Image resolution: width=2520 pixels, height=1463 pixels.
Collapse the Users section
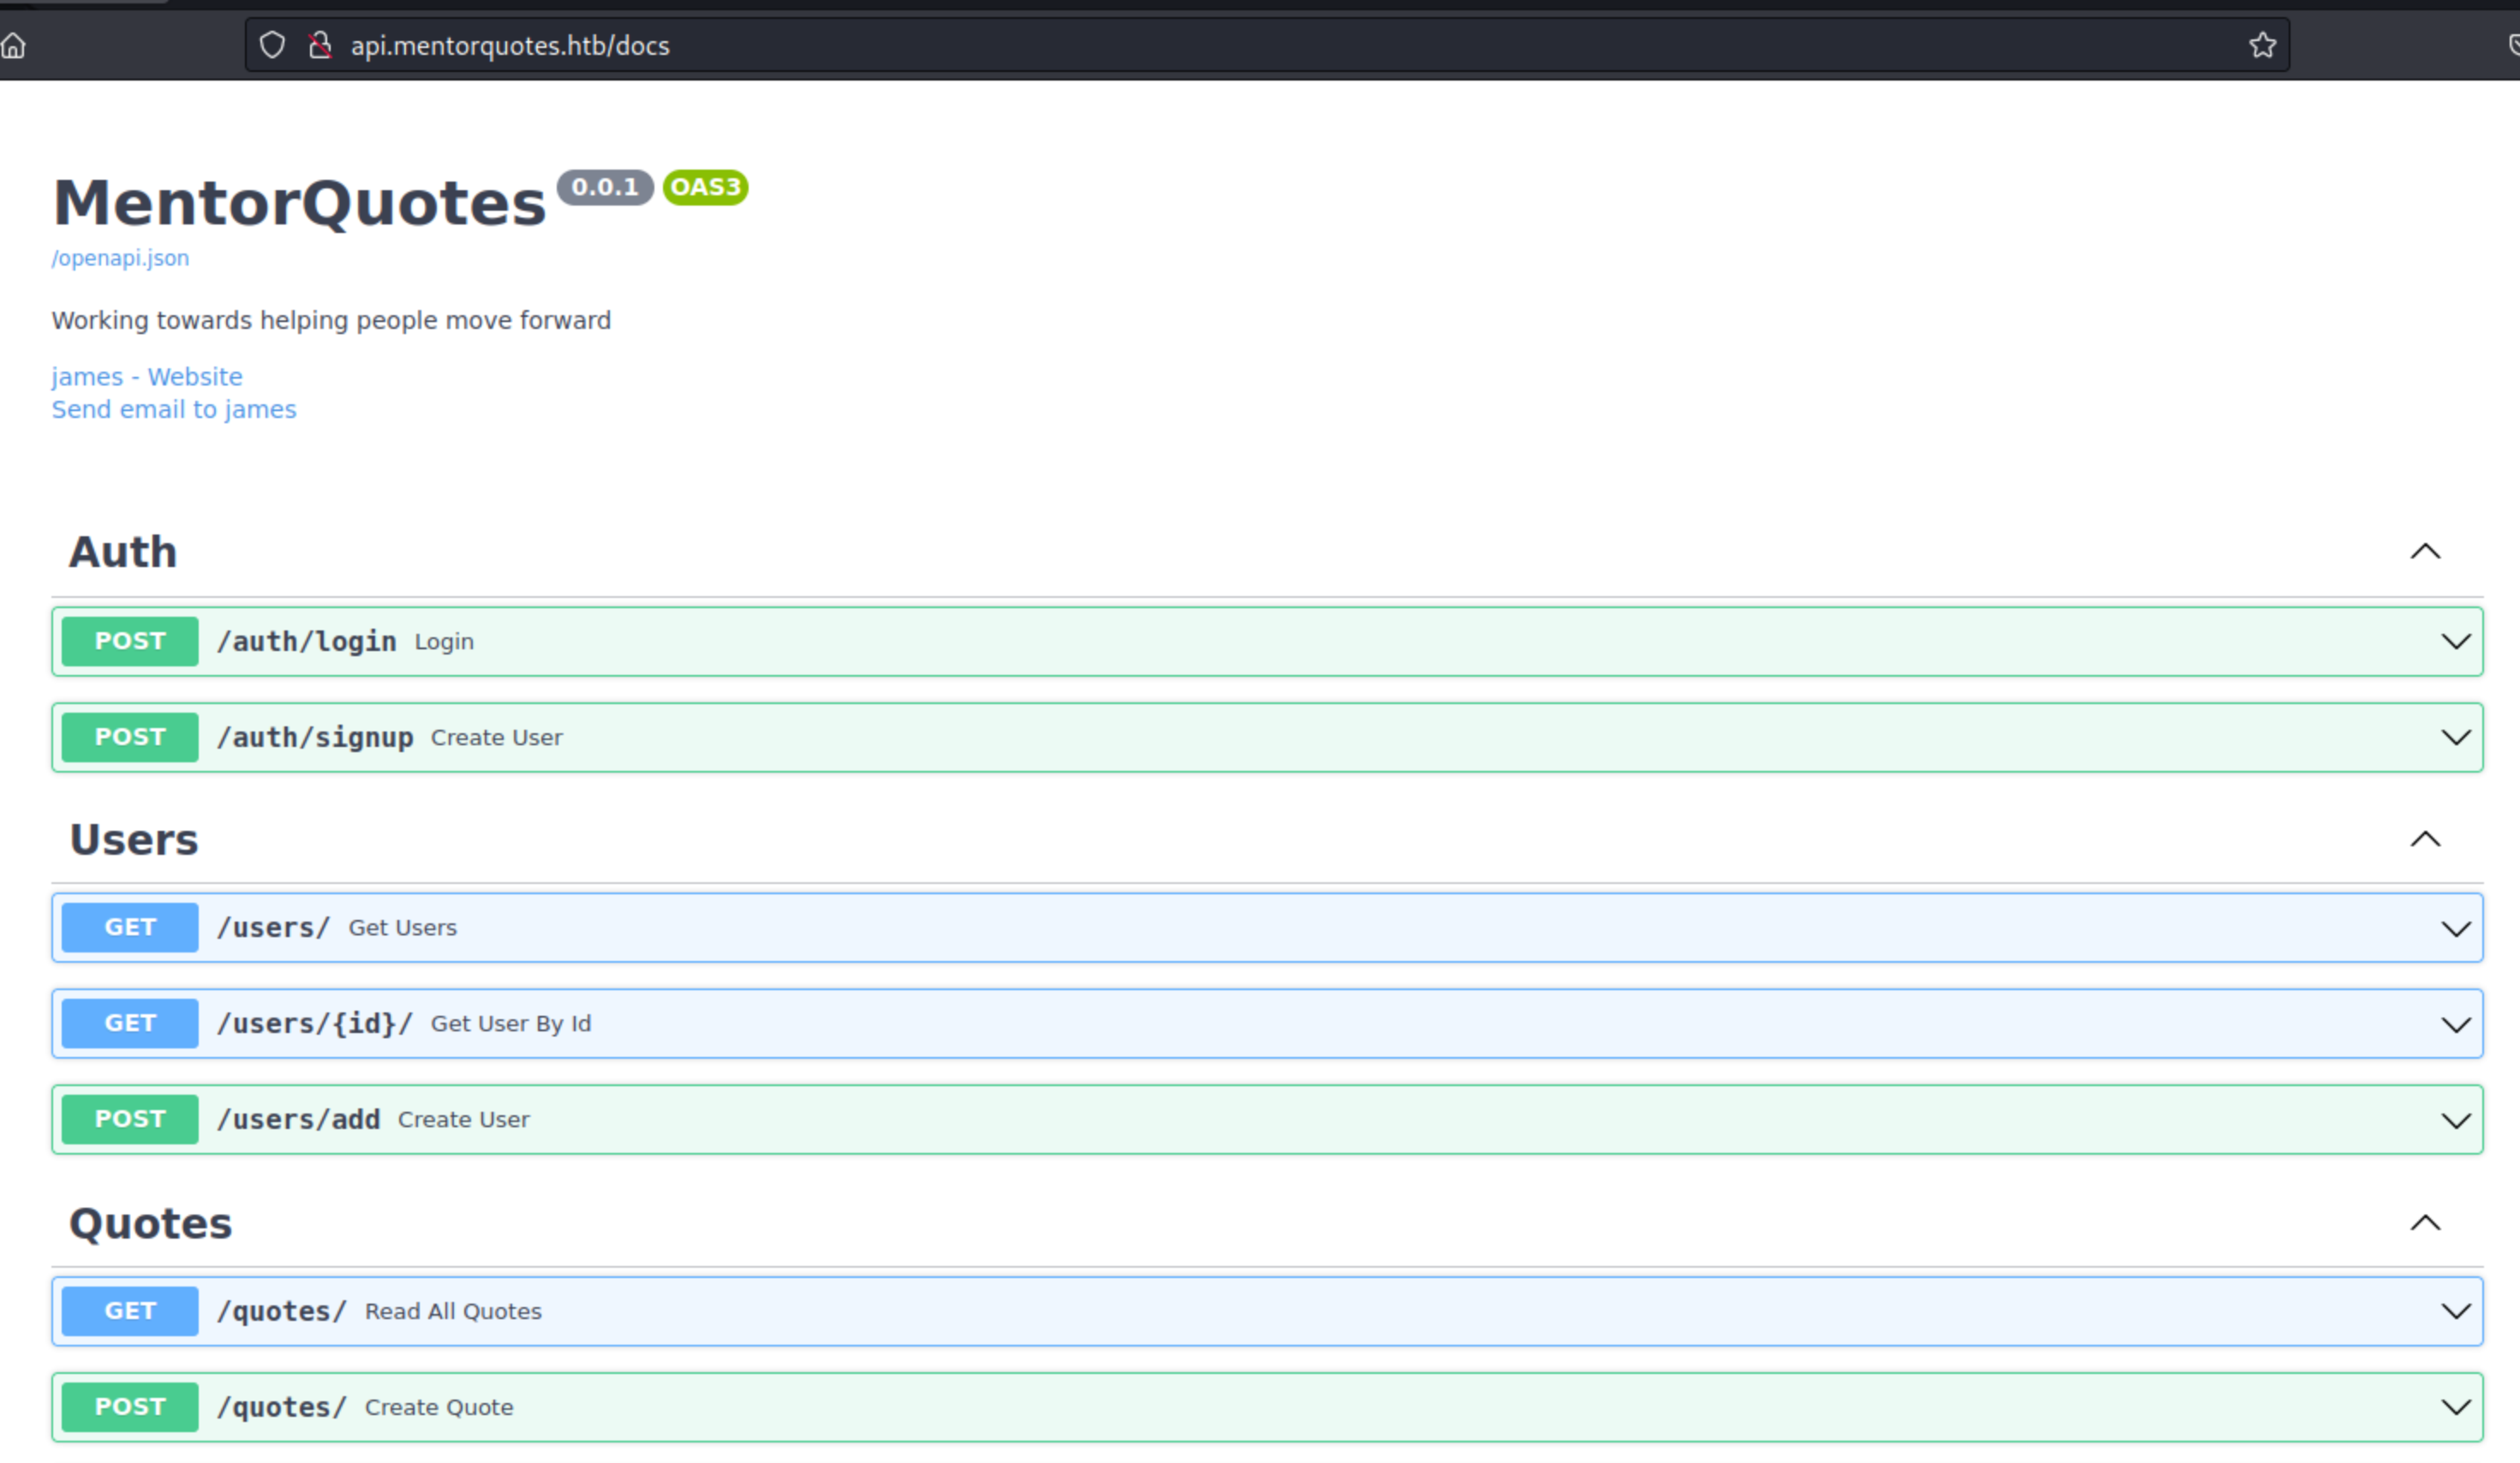2425,839
